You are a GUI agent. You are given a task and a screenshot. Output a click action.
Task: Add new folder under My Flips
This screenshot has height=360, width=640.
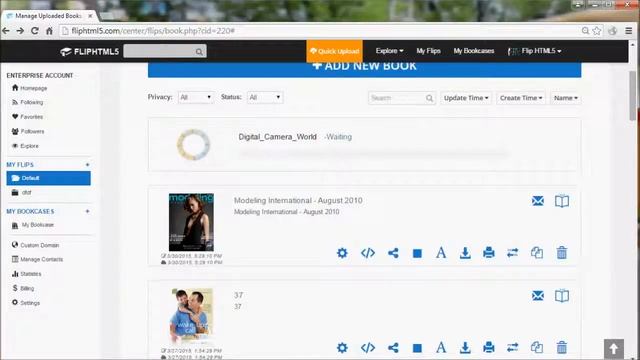87,164
